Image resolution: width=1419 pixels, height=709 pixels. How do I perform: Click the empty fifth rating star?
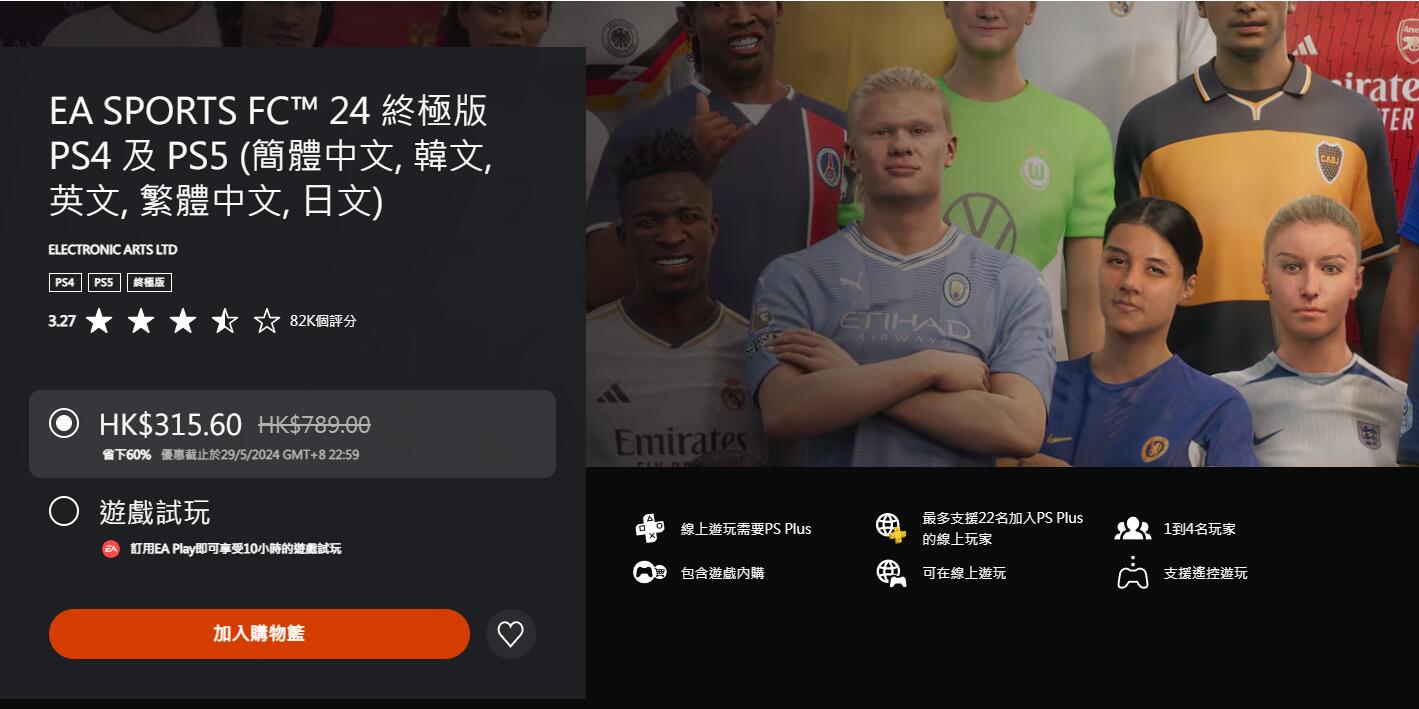click(x=267, y=321)
